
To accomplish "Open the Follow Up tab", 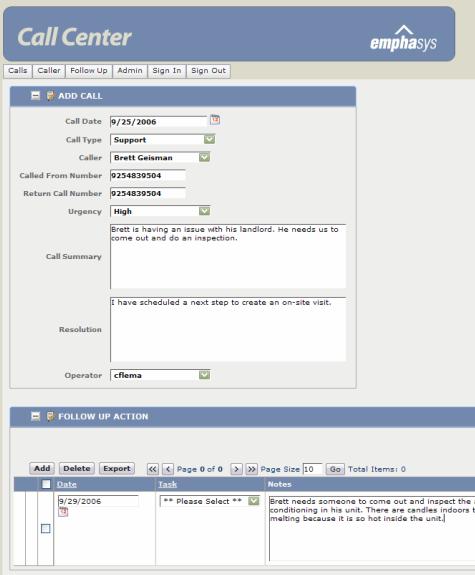I will pos(89,71).
